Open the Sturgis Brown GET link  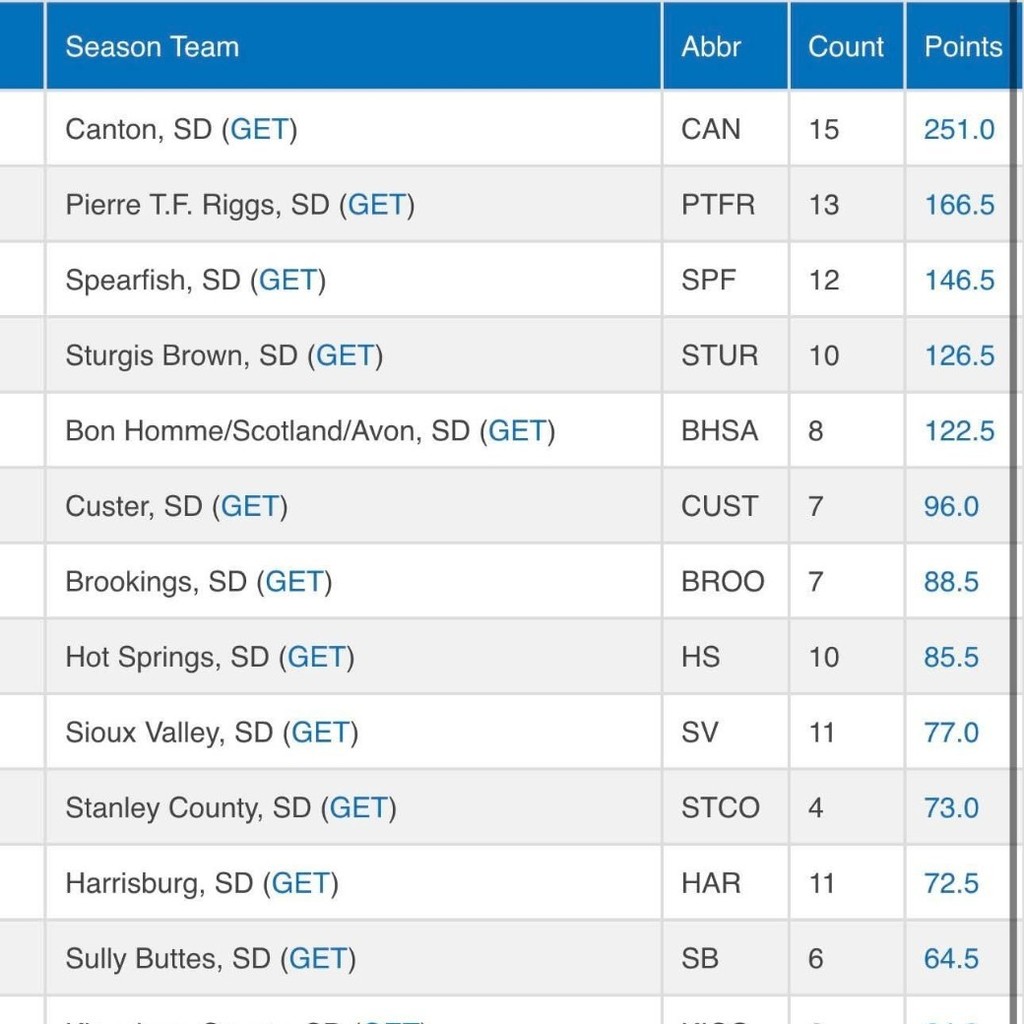tap(345, 355)
